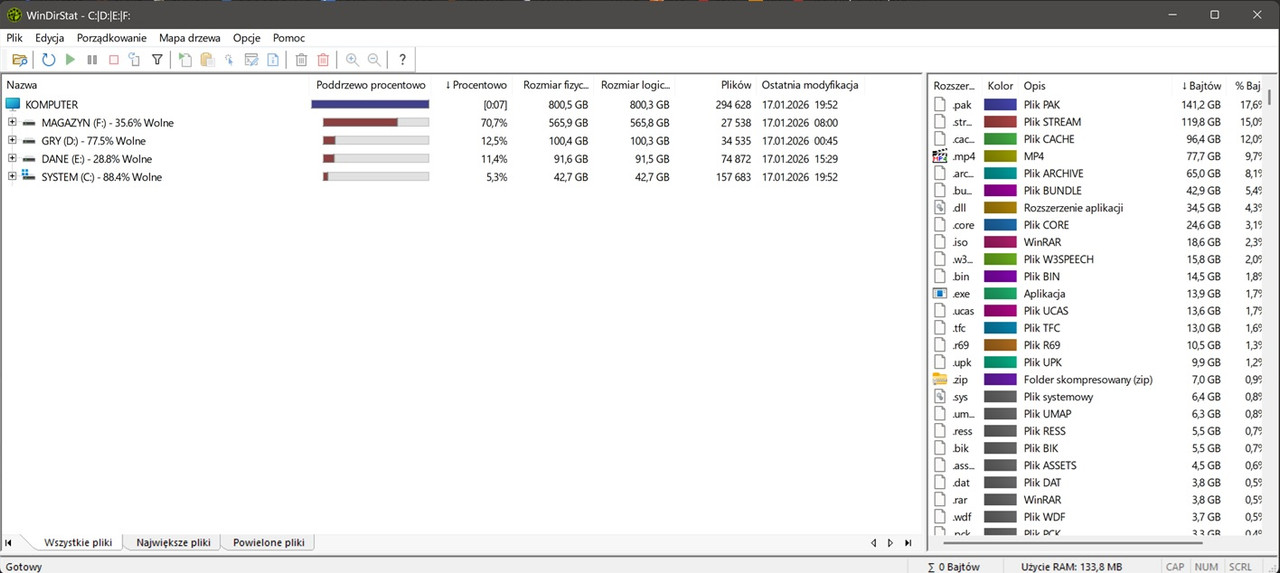Open the Pomoc menu
1280x573 pixels.
click(x=289, y=37)
